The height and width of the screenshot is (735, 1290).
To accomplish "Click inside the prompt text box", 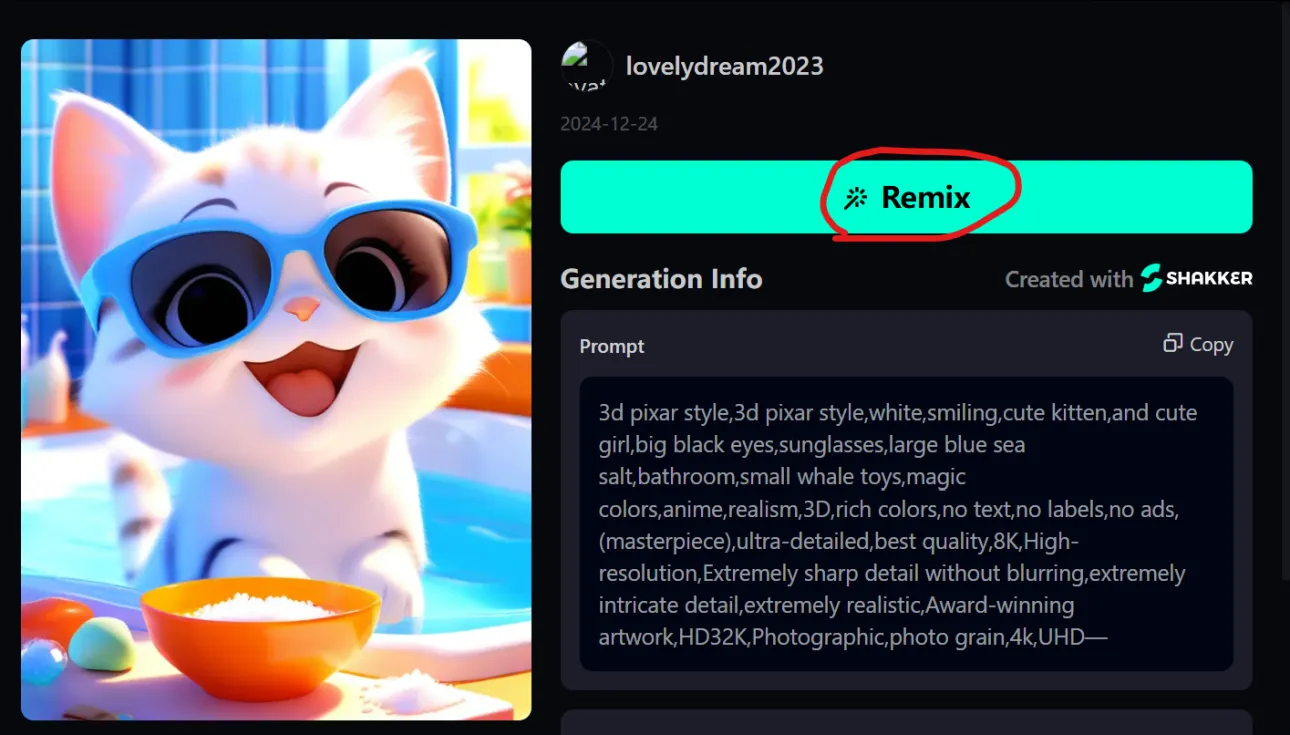I will point(906,524).
